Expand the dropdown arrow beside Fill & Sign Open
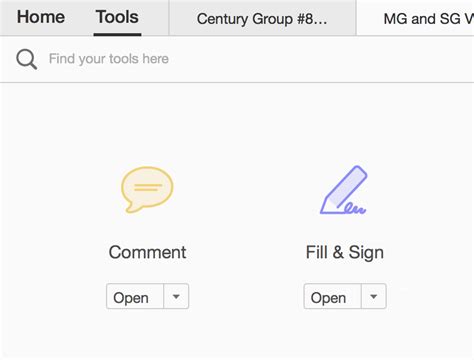 [374, 296]
